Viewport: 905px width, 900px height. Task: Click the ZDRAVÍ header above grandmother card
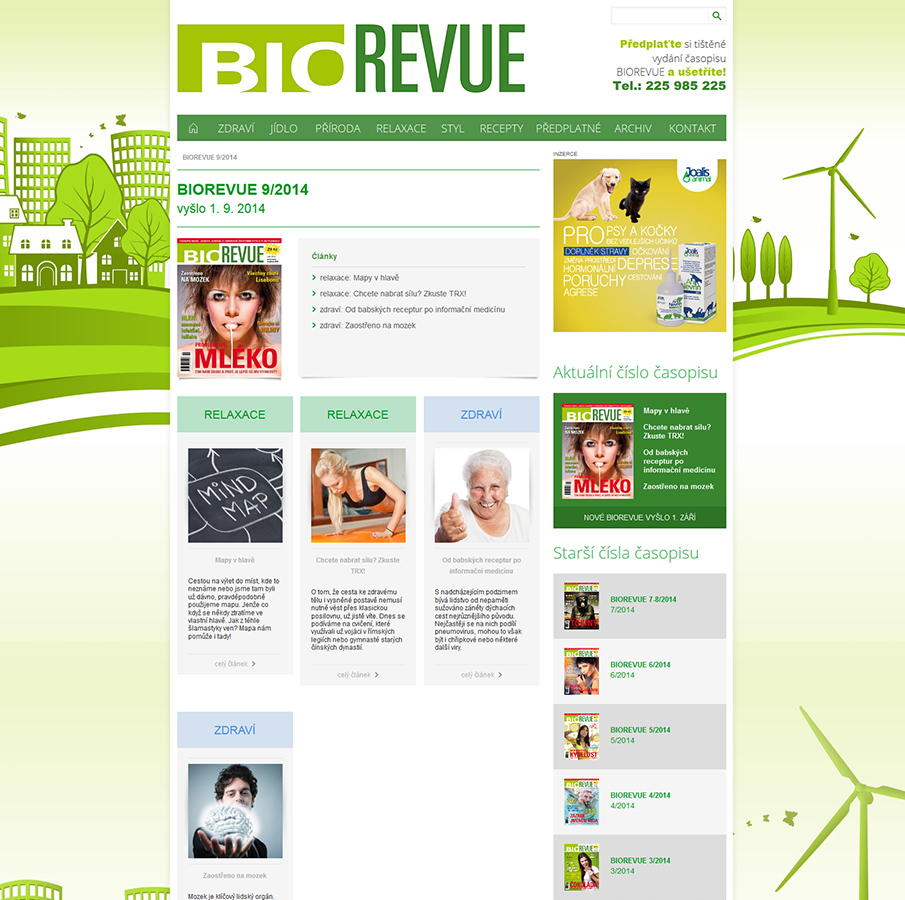[481, 414]
